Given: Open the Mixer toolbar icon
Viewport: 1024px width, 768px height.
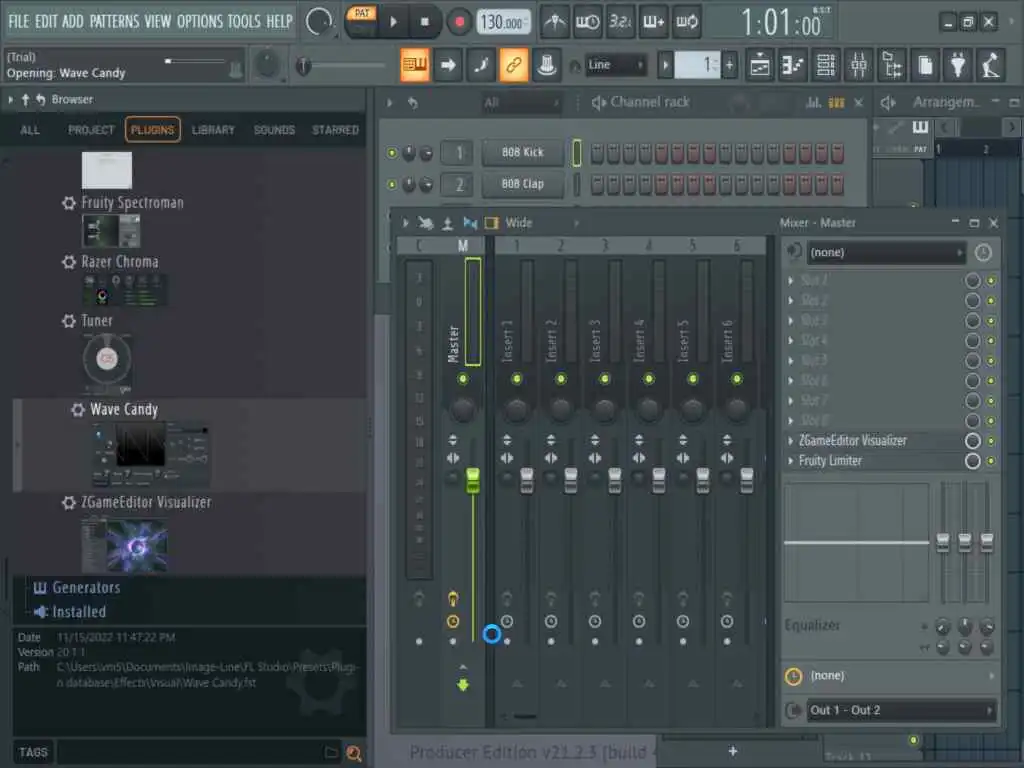Looking at the screenshot, I should tap(859, 65).
